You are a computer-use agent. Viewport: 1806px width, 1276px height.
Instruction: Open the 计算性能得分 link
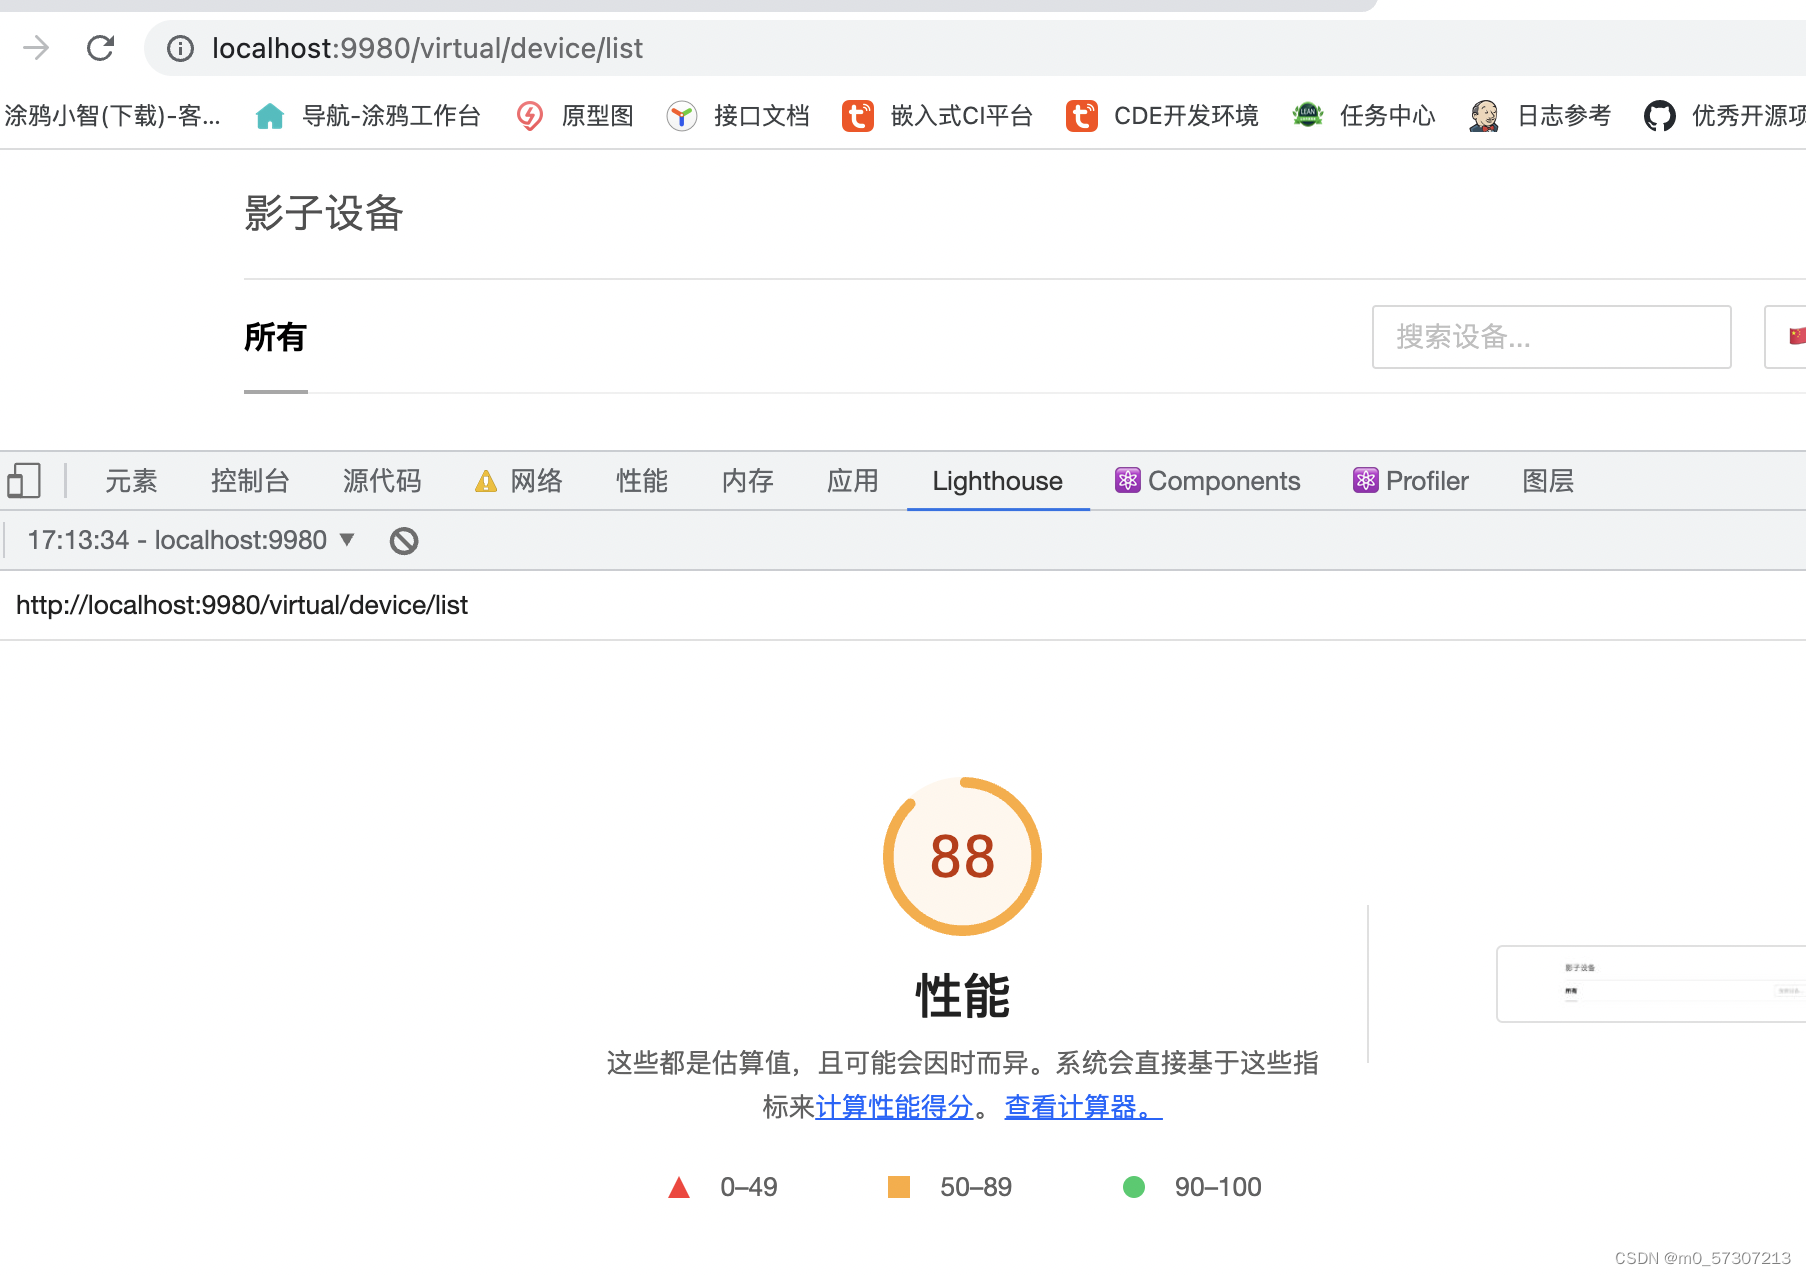[894, 1107]
